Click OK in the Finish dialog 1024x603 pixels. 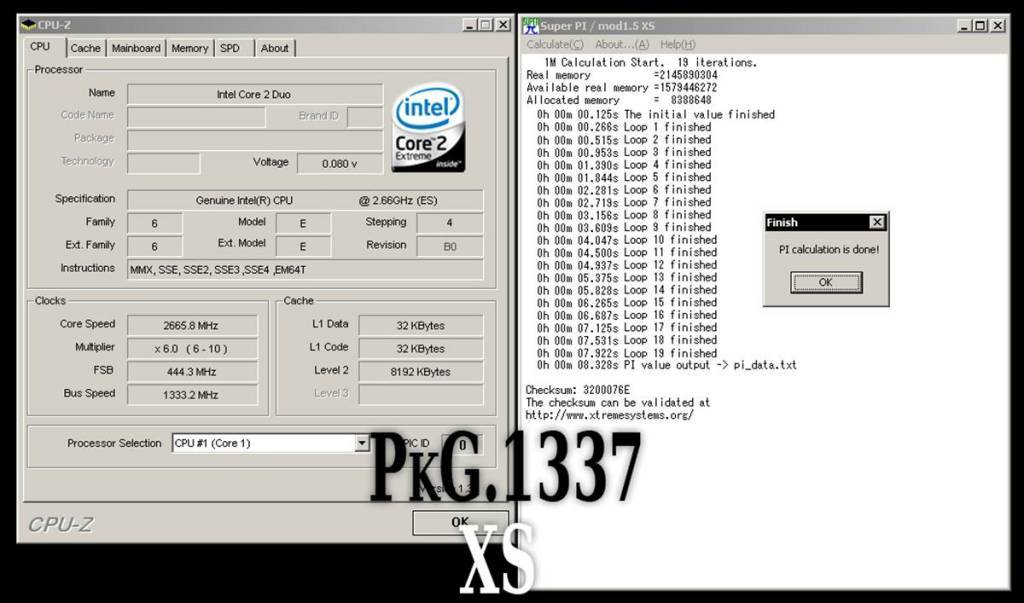(x=825, y=283)
